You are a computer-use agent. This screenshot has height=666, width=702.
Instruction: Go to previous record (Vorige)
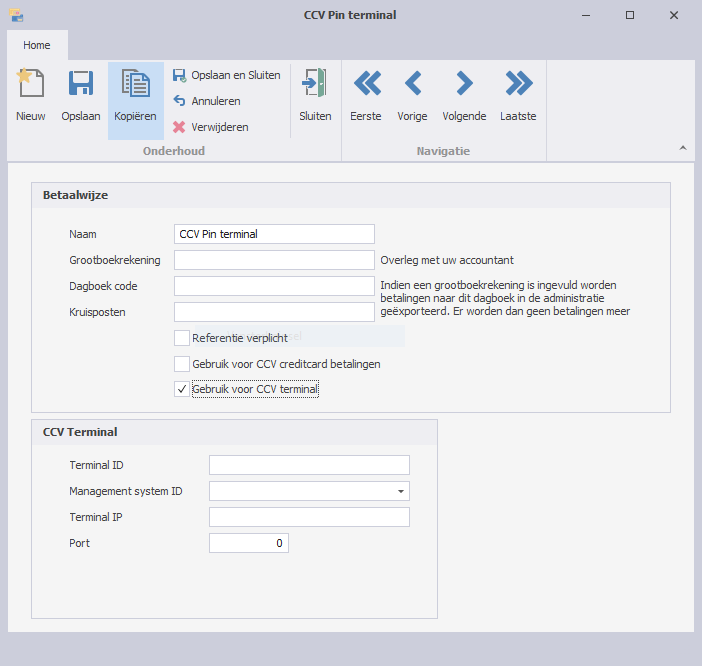click(x=412, y=95)
